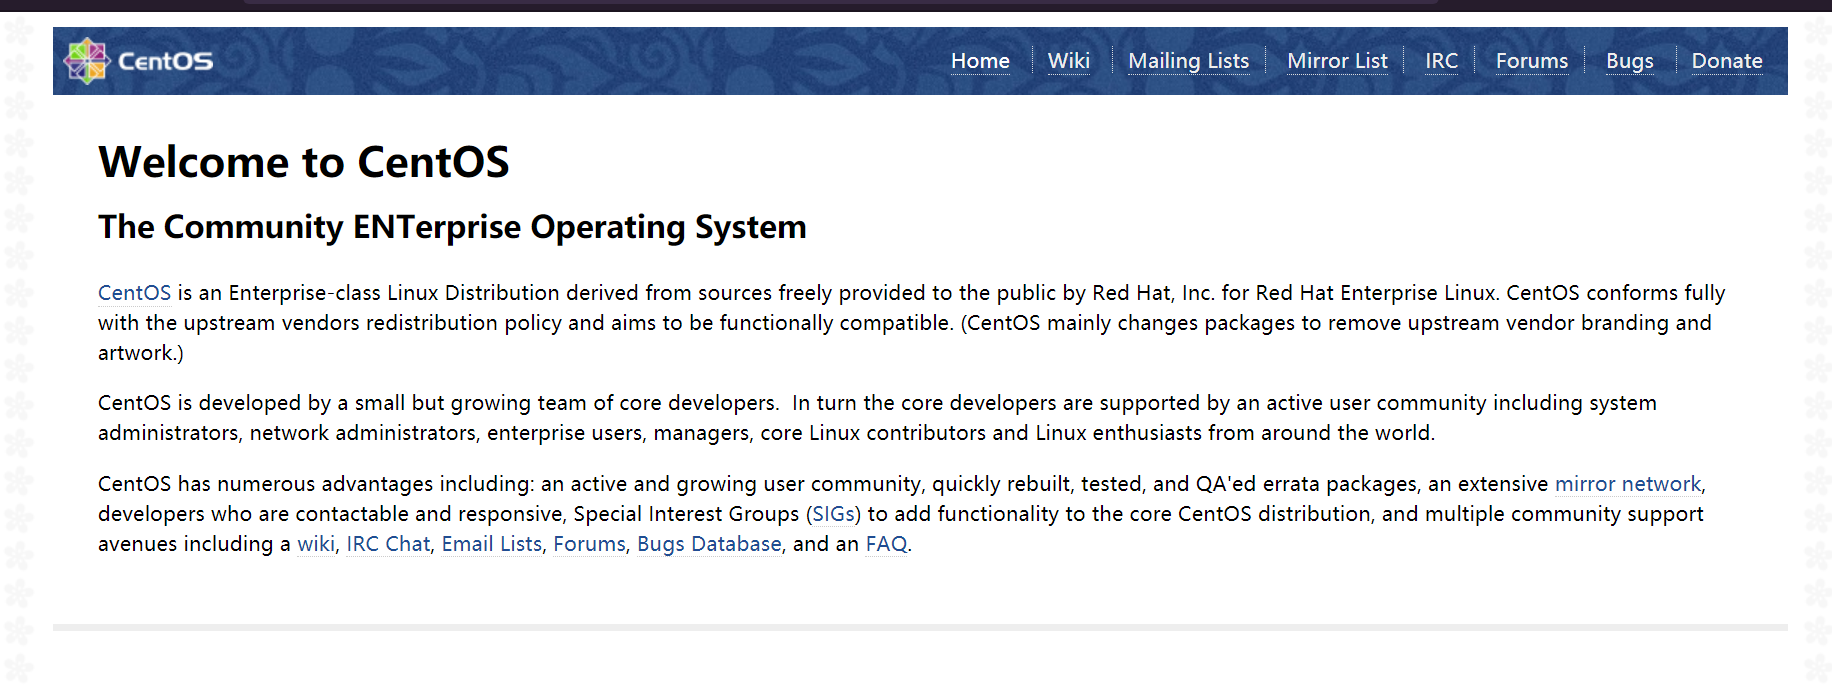The image size is (1832, 686).
Task: Follow the wiki link in last paragraph
Action: pyautogui.click(x=316, y=544)
